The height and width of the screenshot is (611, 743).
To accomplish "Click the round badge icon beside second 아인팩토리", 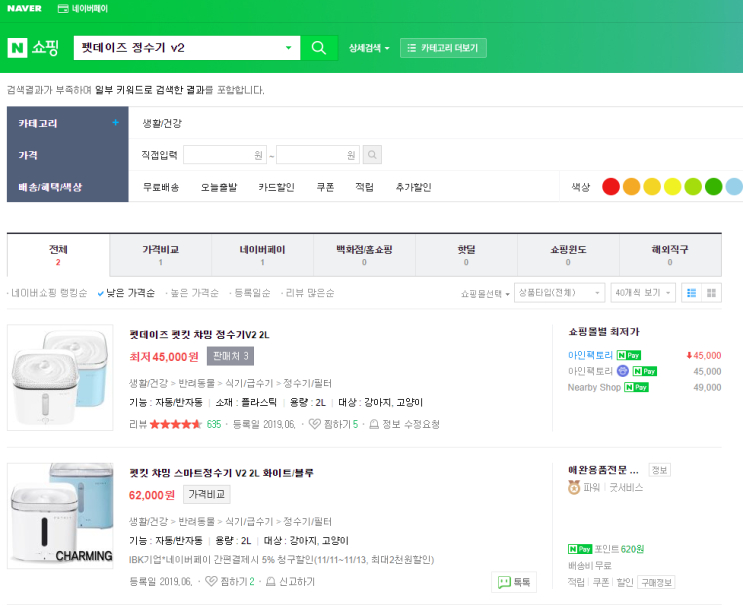I will (x=622, y=371).
